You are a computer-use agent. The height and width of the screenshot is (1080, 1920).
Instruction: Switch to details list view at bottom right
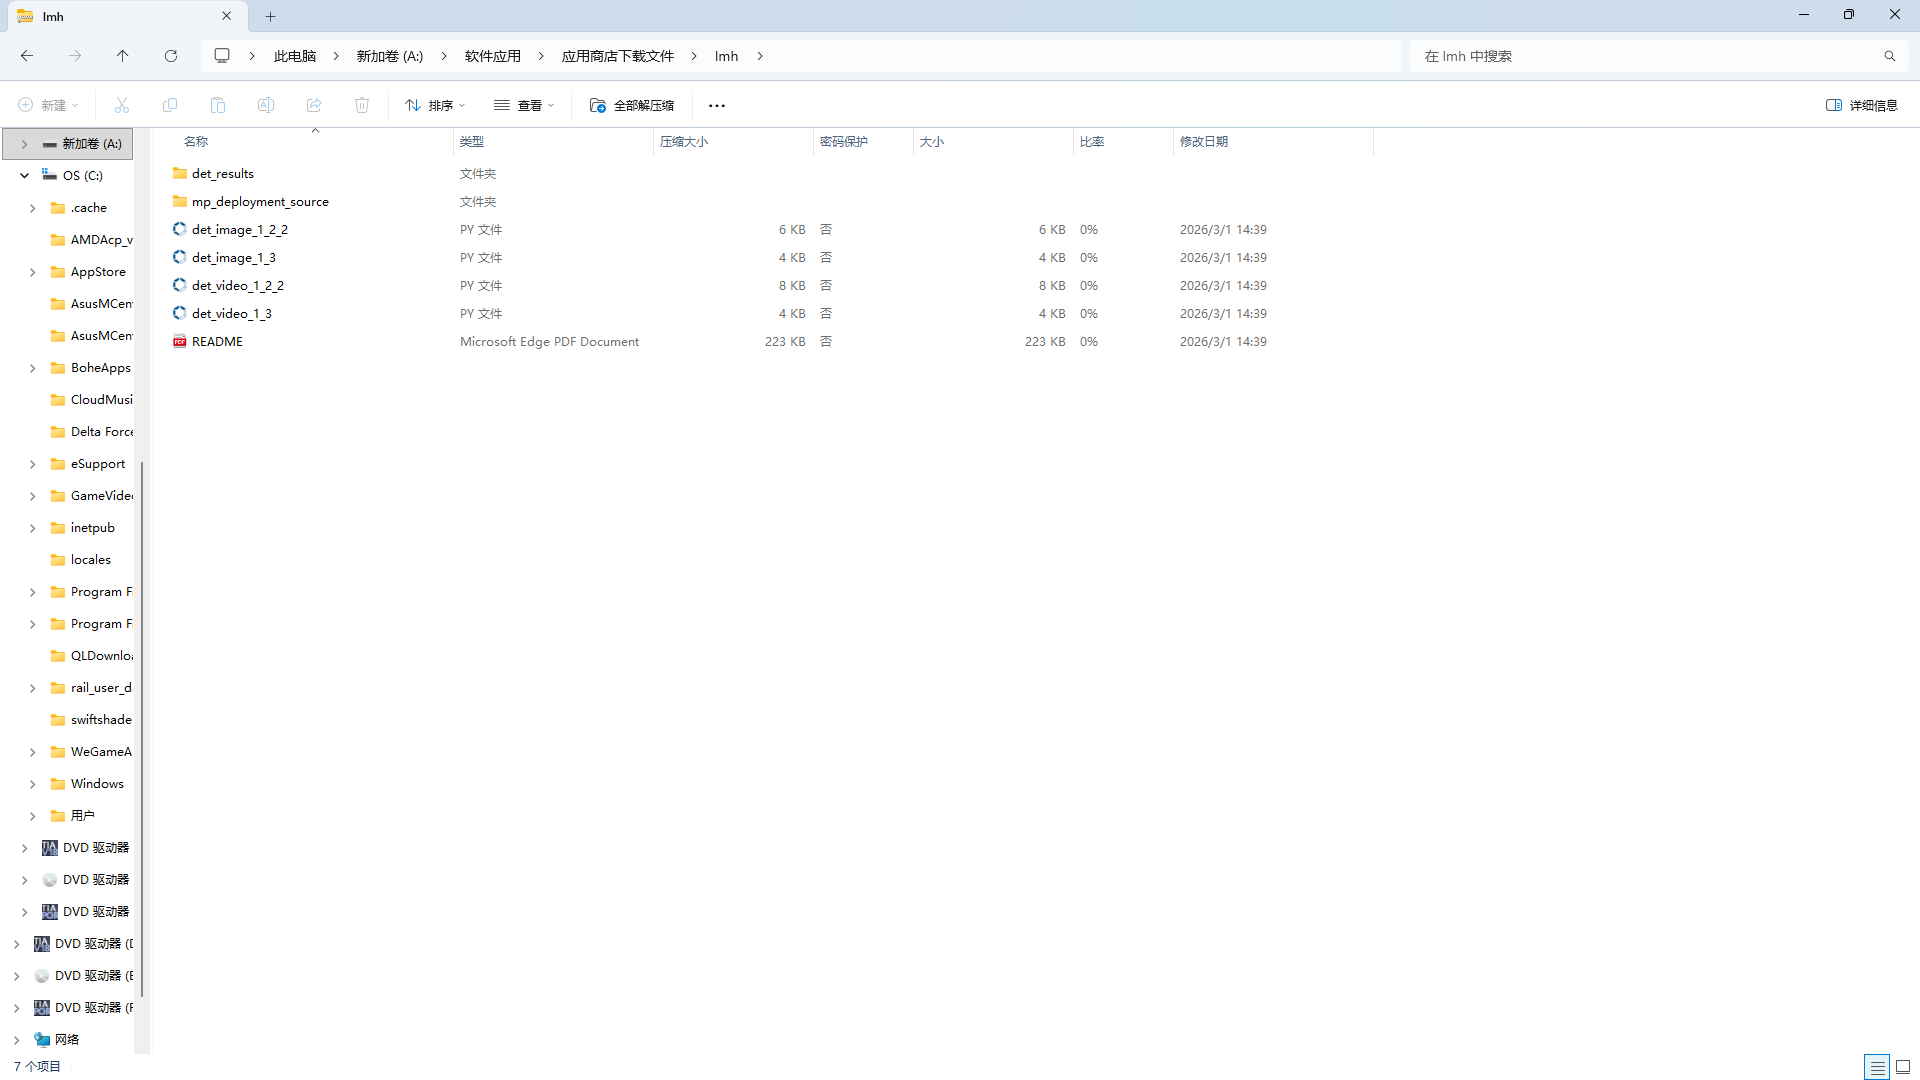pos(1877,1067)
